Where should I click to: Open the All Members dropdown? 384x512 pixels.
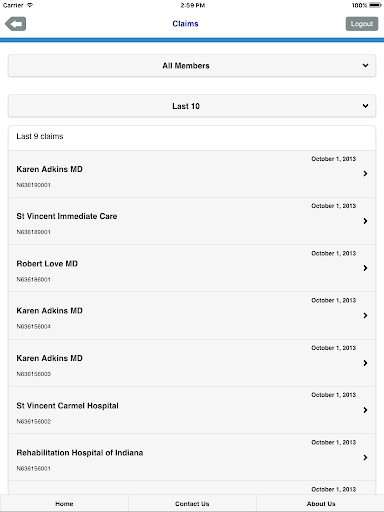point(192,66)
